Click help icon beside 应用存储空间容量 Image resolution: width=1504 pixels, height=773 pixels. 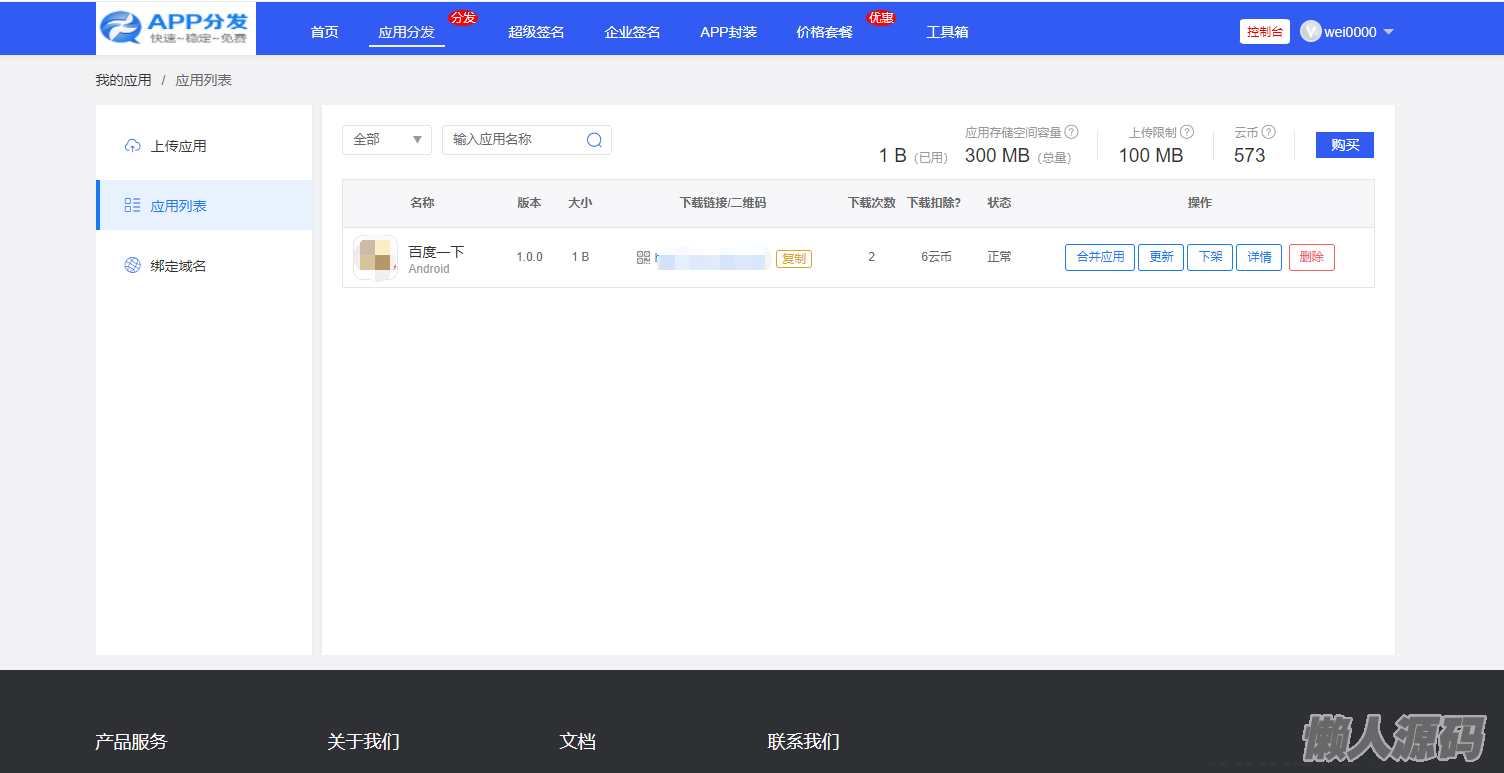click(x=1071, y=132)
